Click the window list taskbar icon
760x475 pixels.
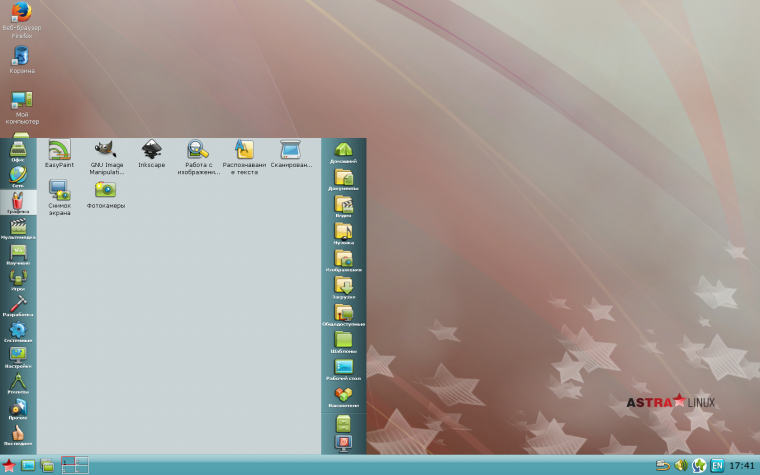[47, 466]
